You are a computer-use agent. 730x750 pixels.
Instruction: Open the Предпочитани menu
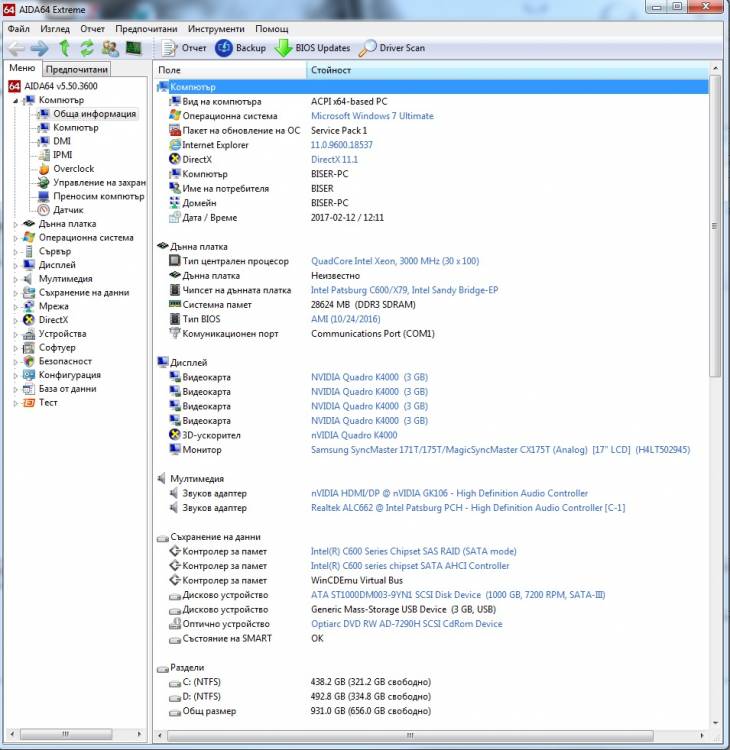pyautogui.click(x=146, y=29)
